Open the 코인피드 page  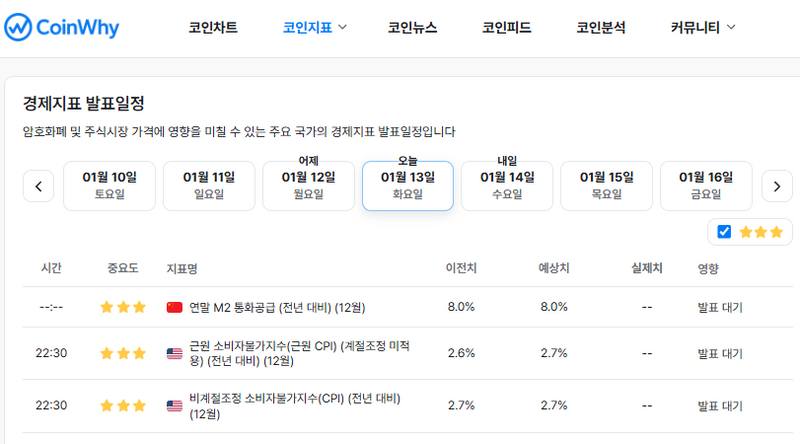(x=506, y=28)
